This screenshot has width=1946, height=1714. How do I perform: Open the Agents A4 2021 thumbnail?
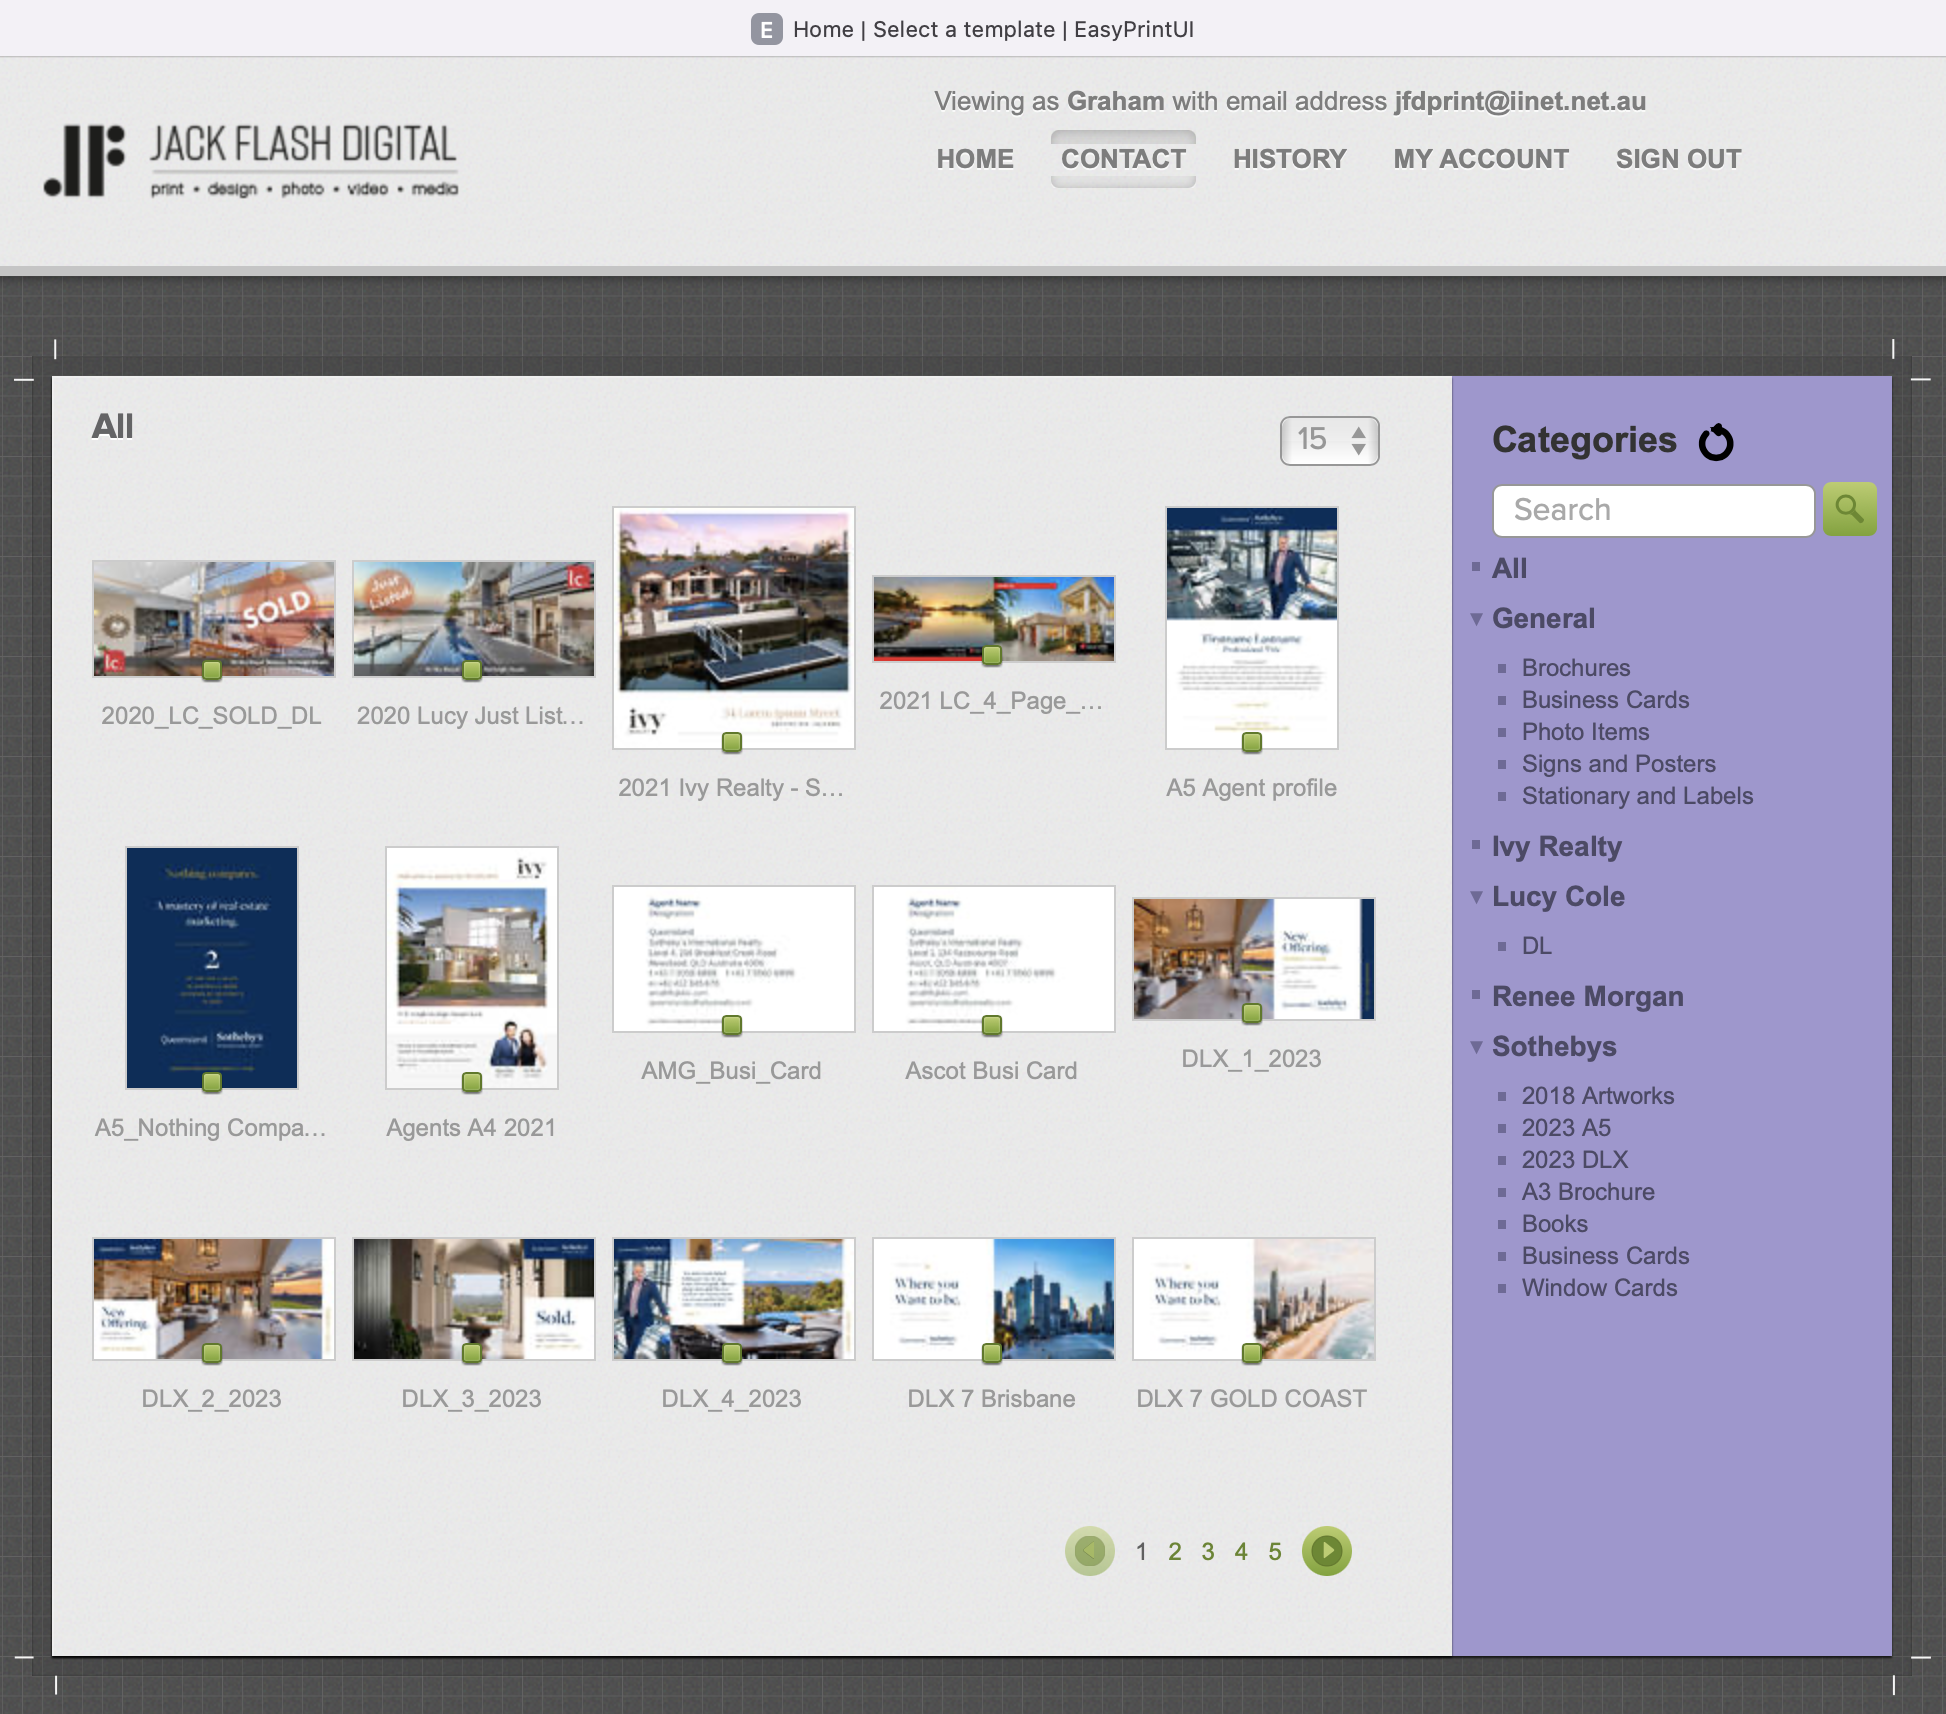pyautogui.click(x=472, y=968)
